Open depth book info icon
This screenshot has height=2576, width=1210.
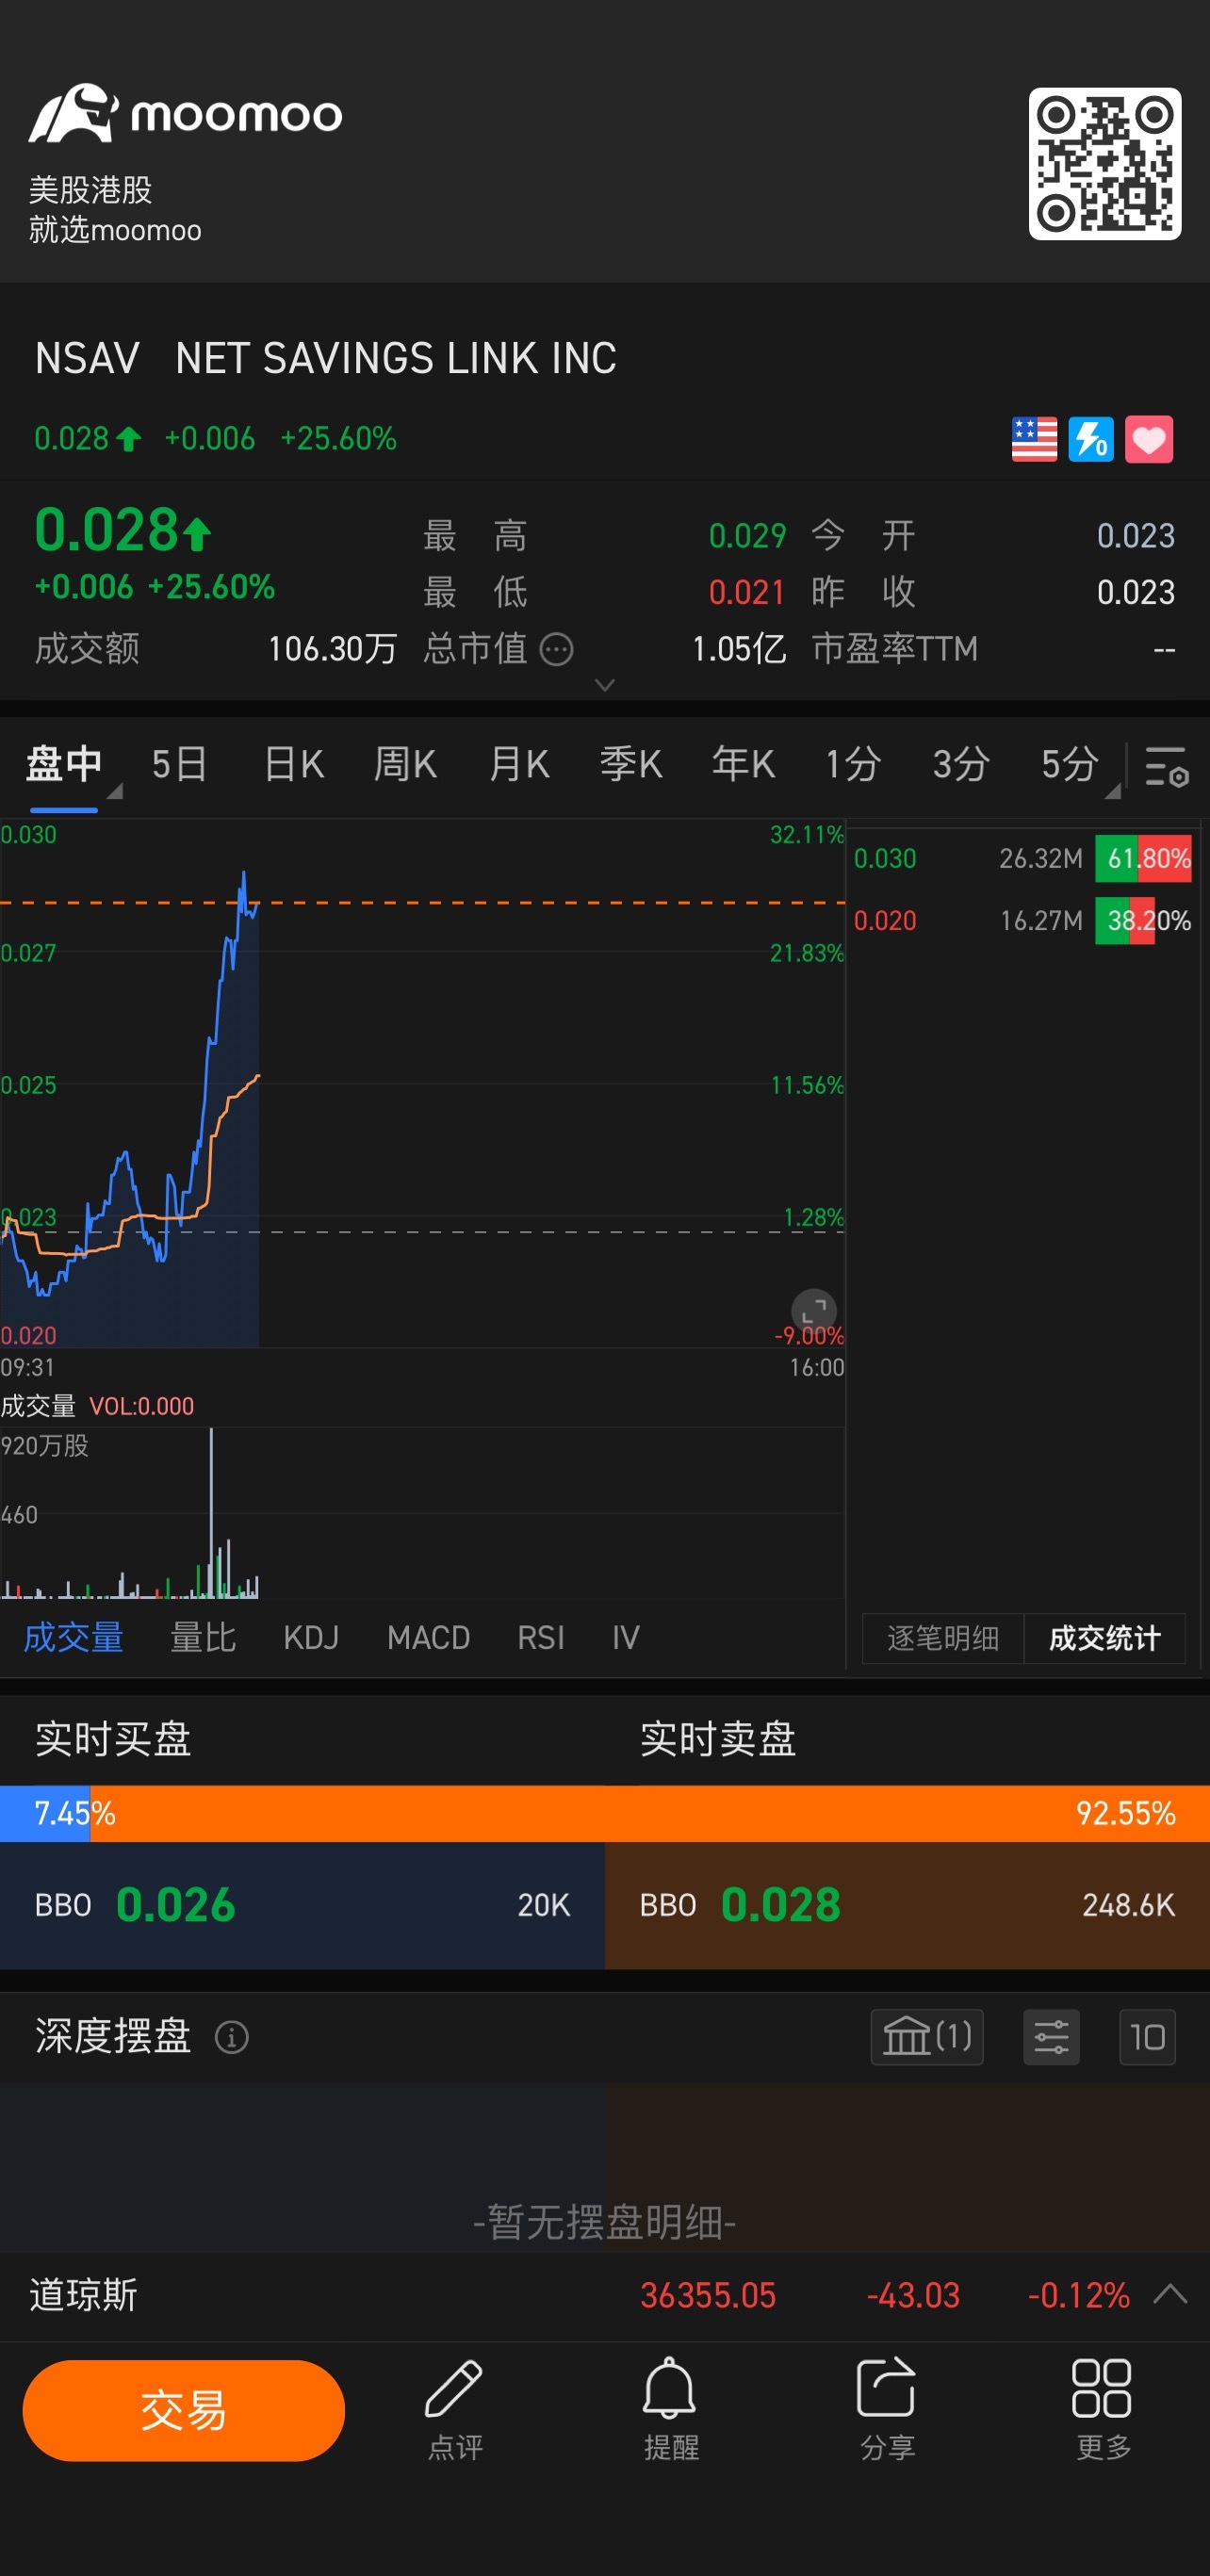click(232, 2037)
